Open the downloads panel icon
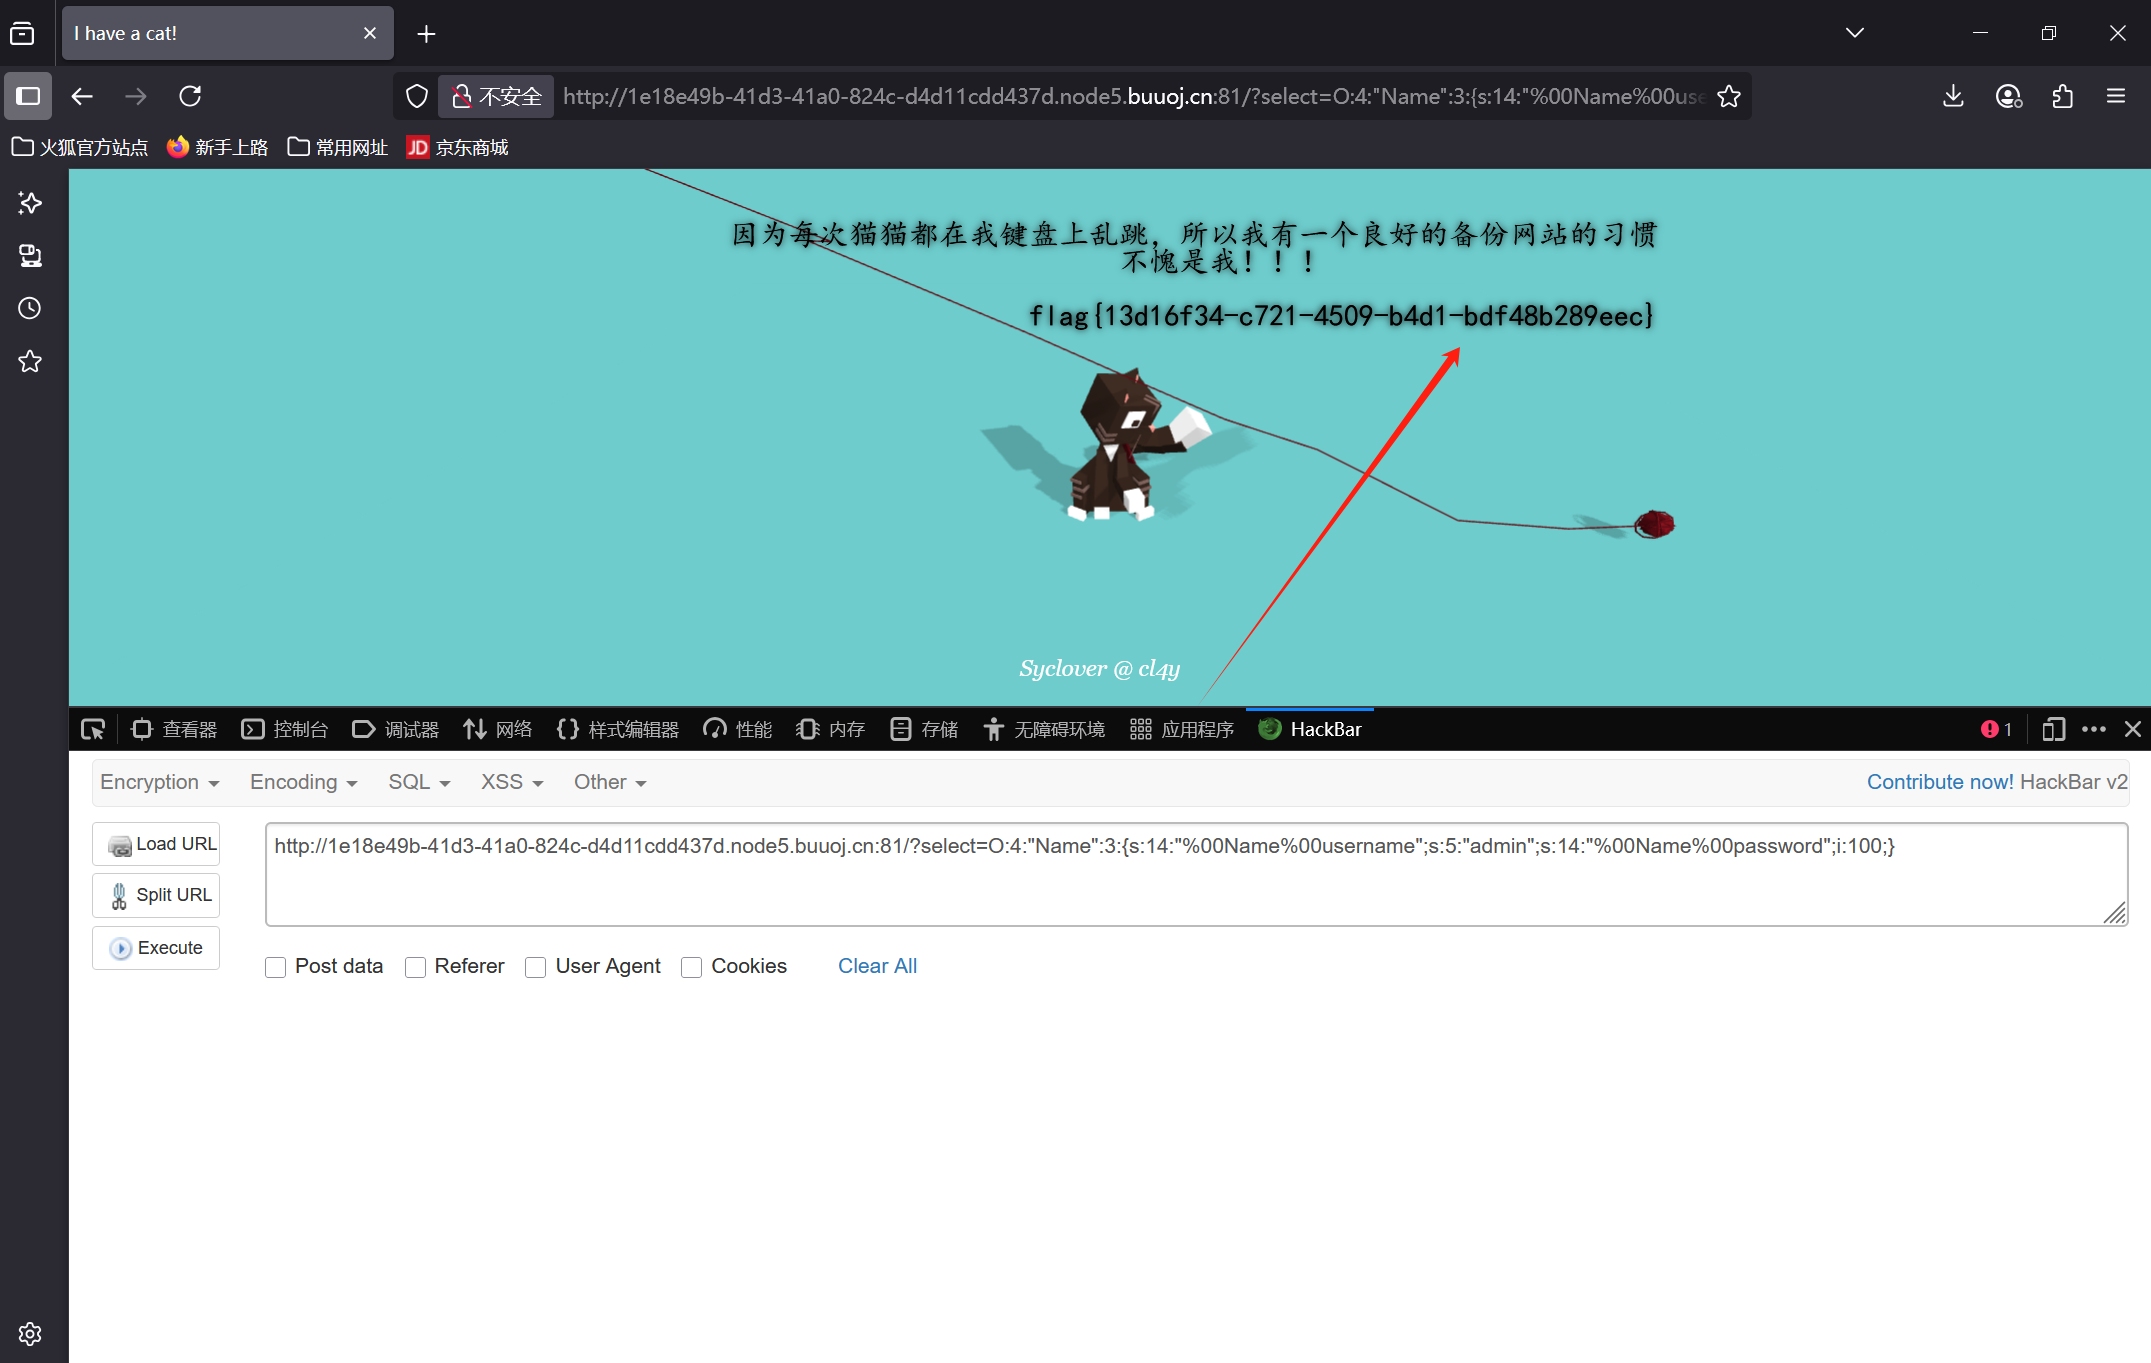 point(1953,96)
